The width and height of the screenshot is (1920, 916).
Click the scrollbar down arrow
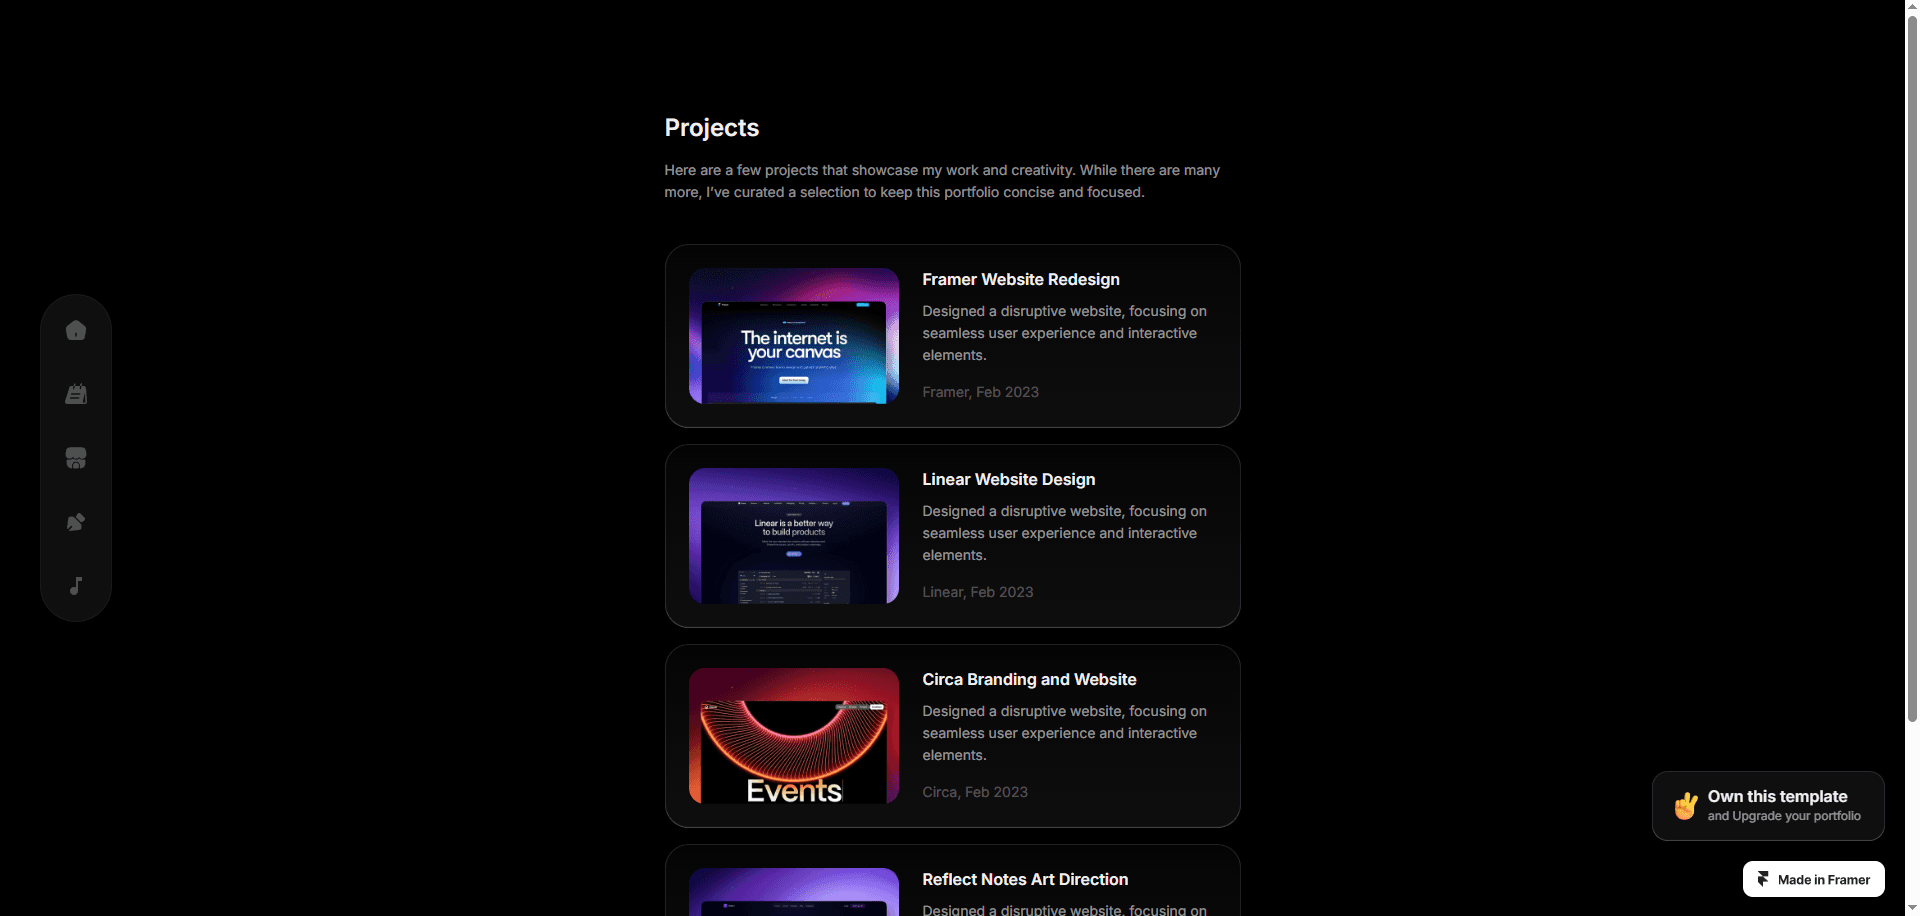click(1912, 908)
